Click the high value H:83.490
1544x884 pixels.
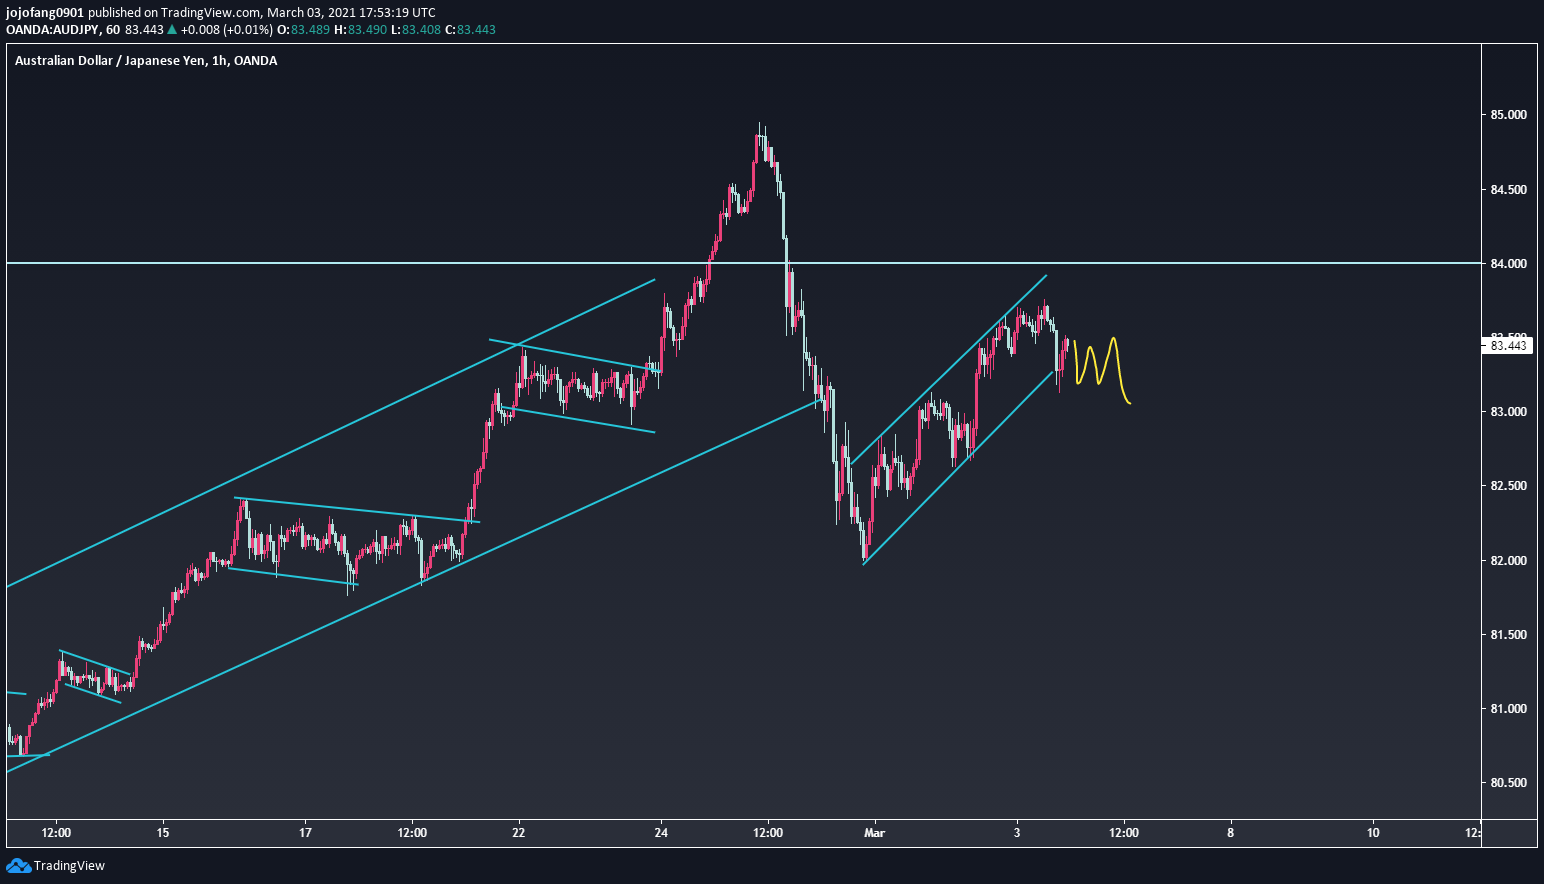coord(360,30)
